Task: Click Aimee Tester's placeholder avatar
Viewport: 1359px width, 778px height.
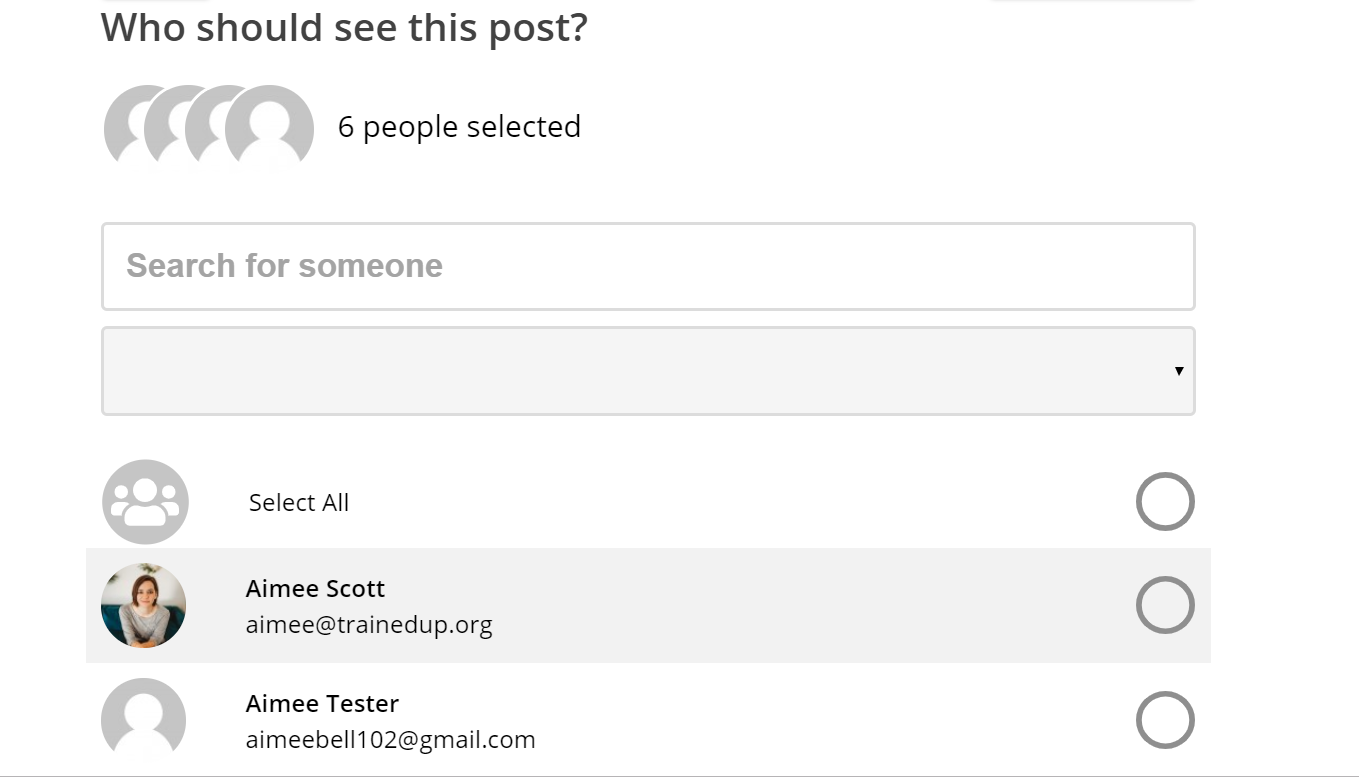Action: coord(144,719)
